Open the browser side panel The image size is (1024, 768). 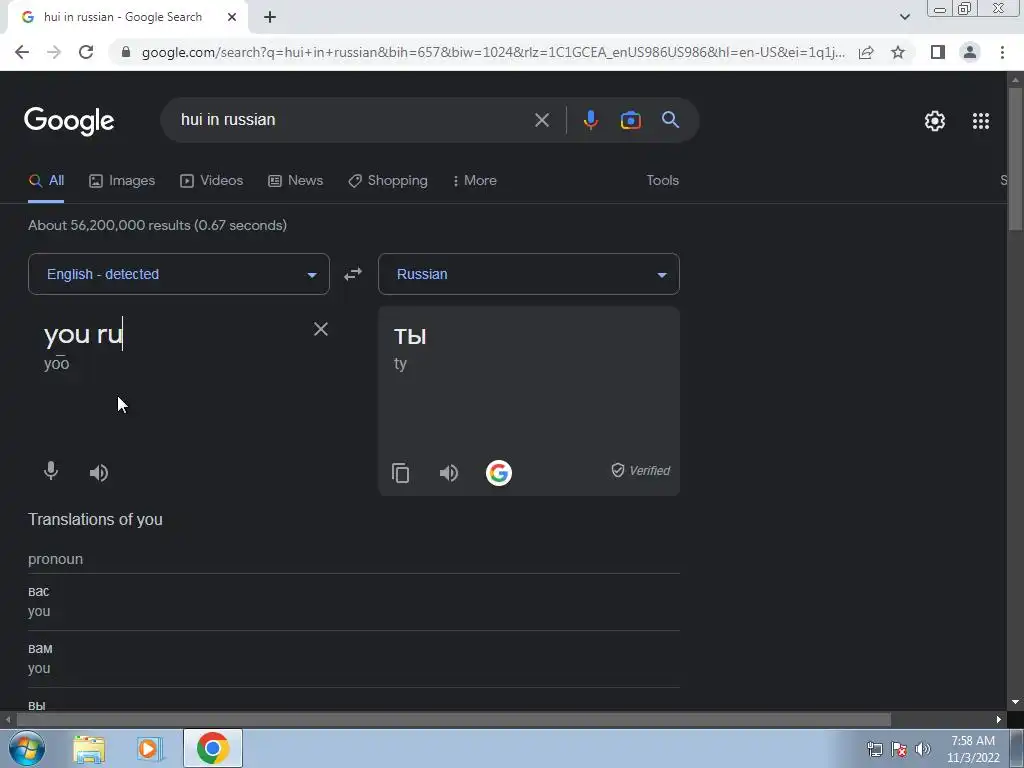938,52
